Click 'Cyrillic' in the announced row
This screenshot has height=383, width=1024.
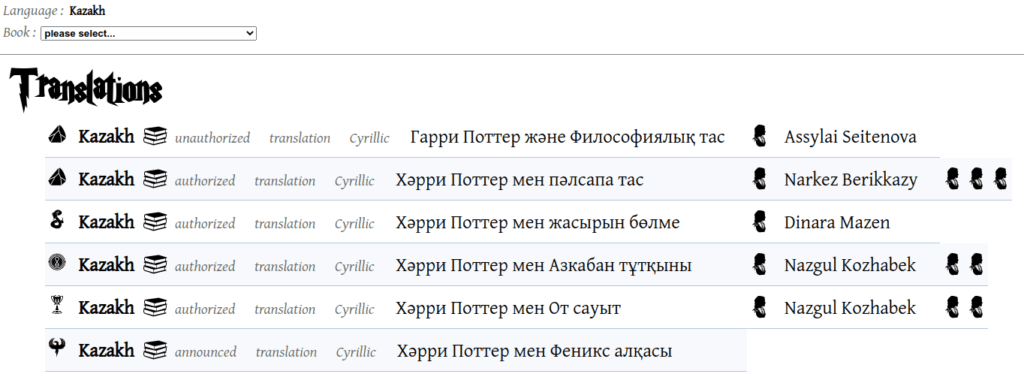356,352
